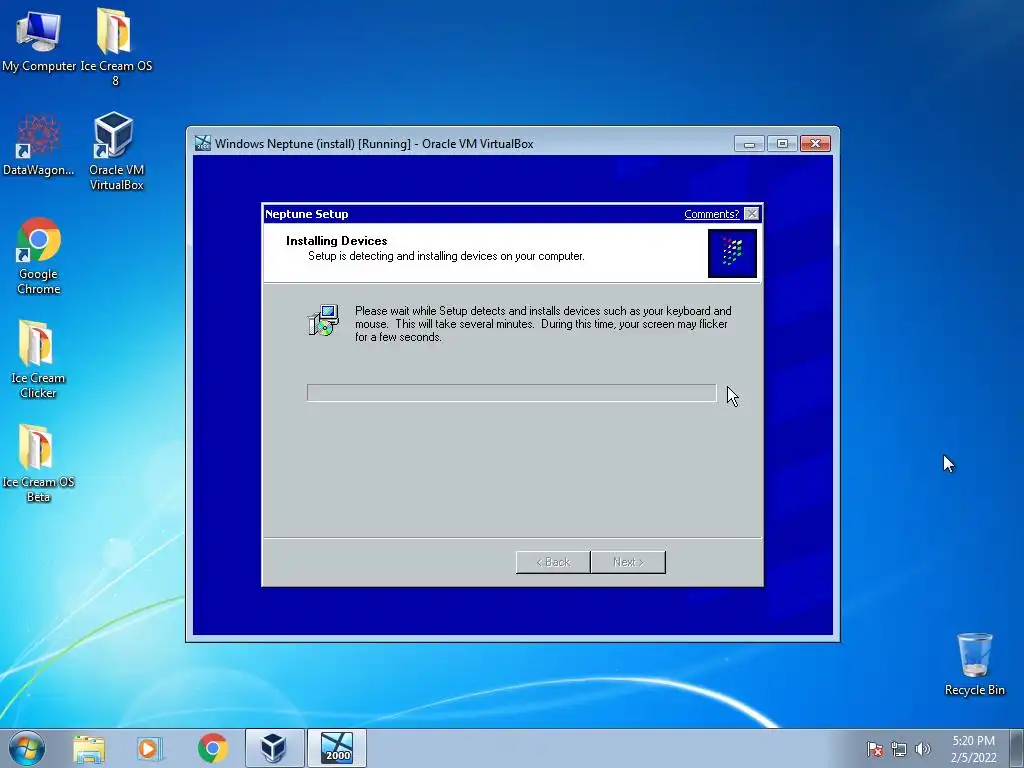The width and height of the screenshot is (1024, 768).
Task: Close the Neptune Setup dialog
Action: point(752,214)
